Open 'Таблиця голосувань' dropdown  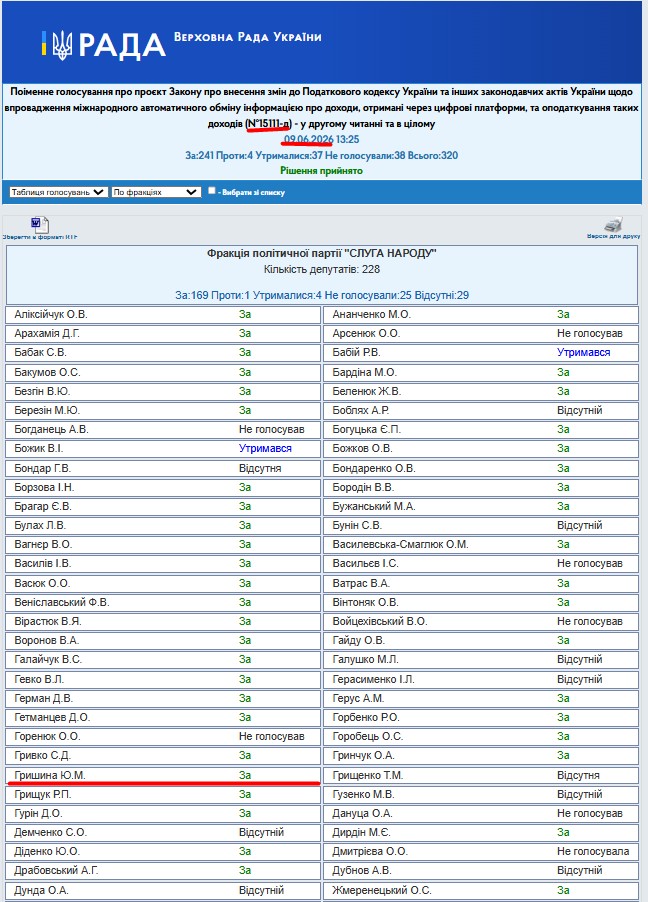58,192
